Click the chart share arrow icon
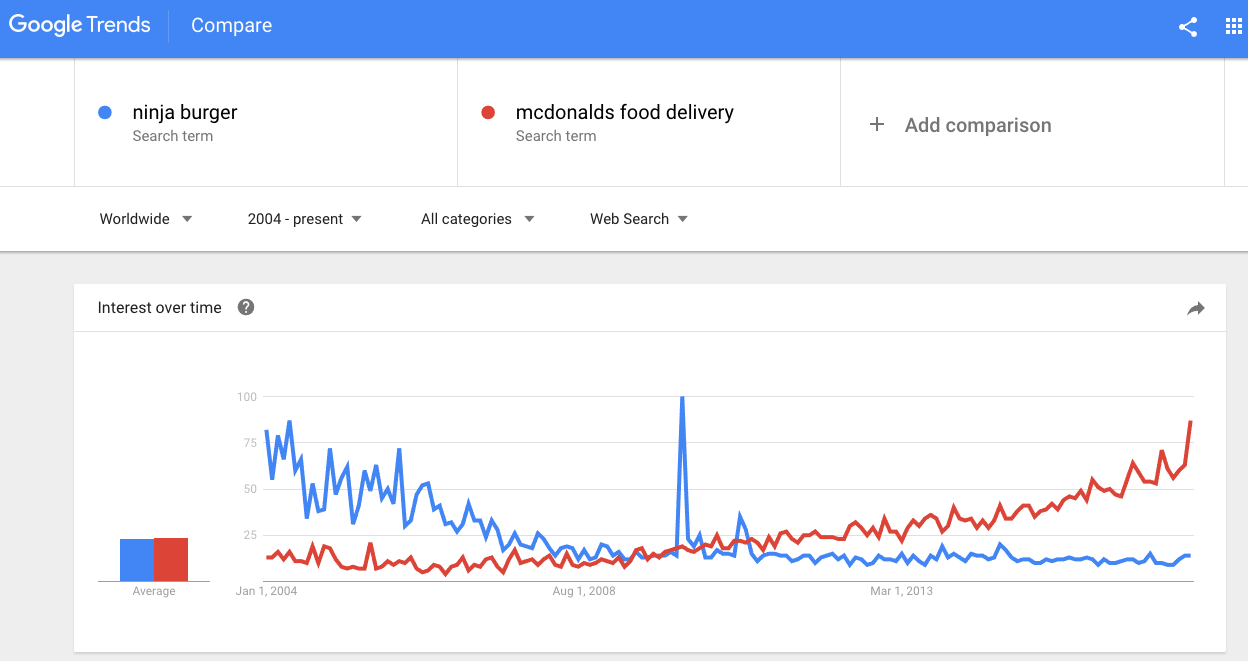The height and width of the screenshot is (661, 1248). tap(1195, 309)
